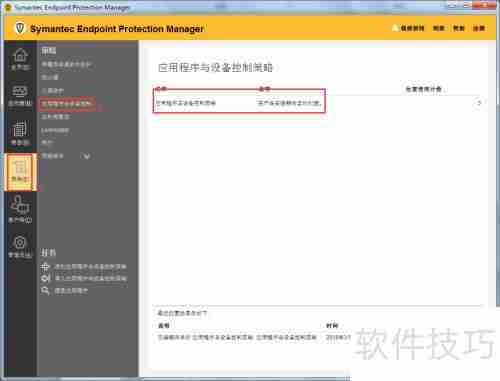500x381 pixels.
Task: Open the Clients sidebar icon
Action: (x=20, y=209)
